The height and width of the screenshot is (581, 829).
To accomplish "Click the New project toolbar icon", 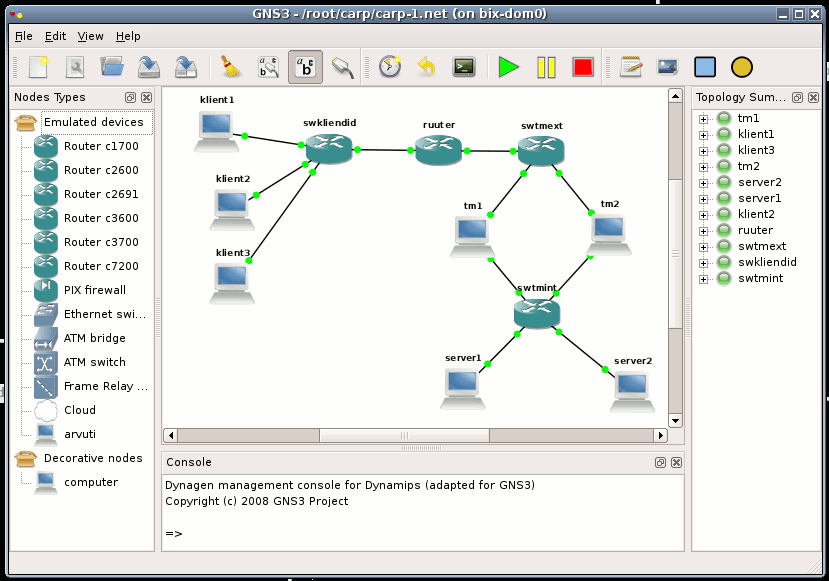I will pos(39,67).
